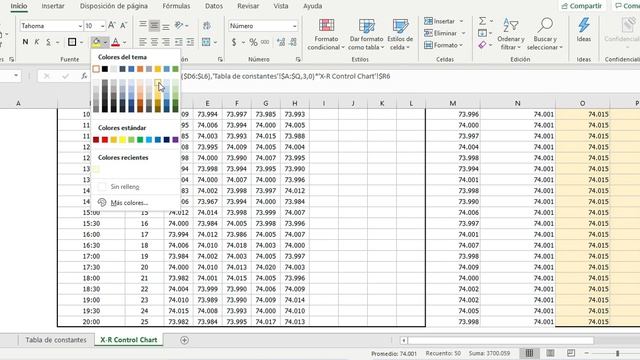This screenshot has width=640, height=360.
Task: Align text to the left
Action: 142,42
